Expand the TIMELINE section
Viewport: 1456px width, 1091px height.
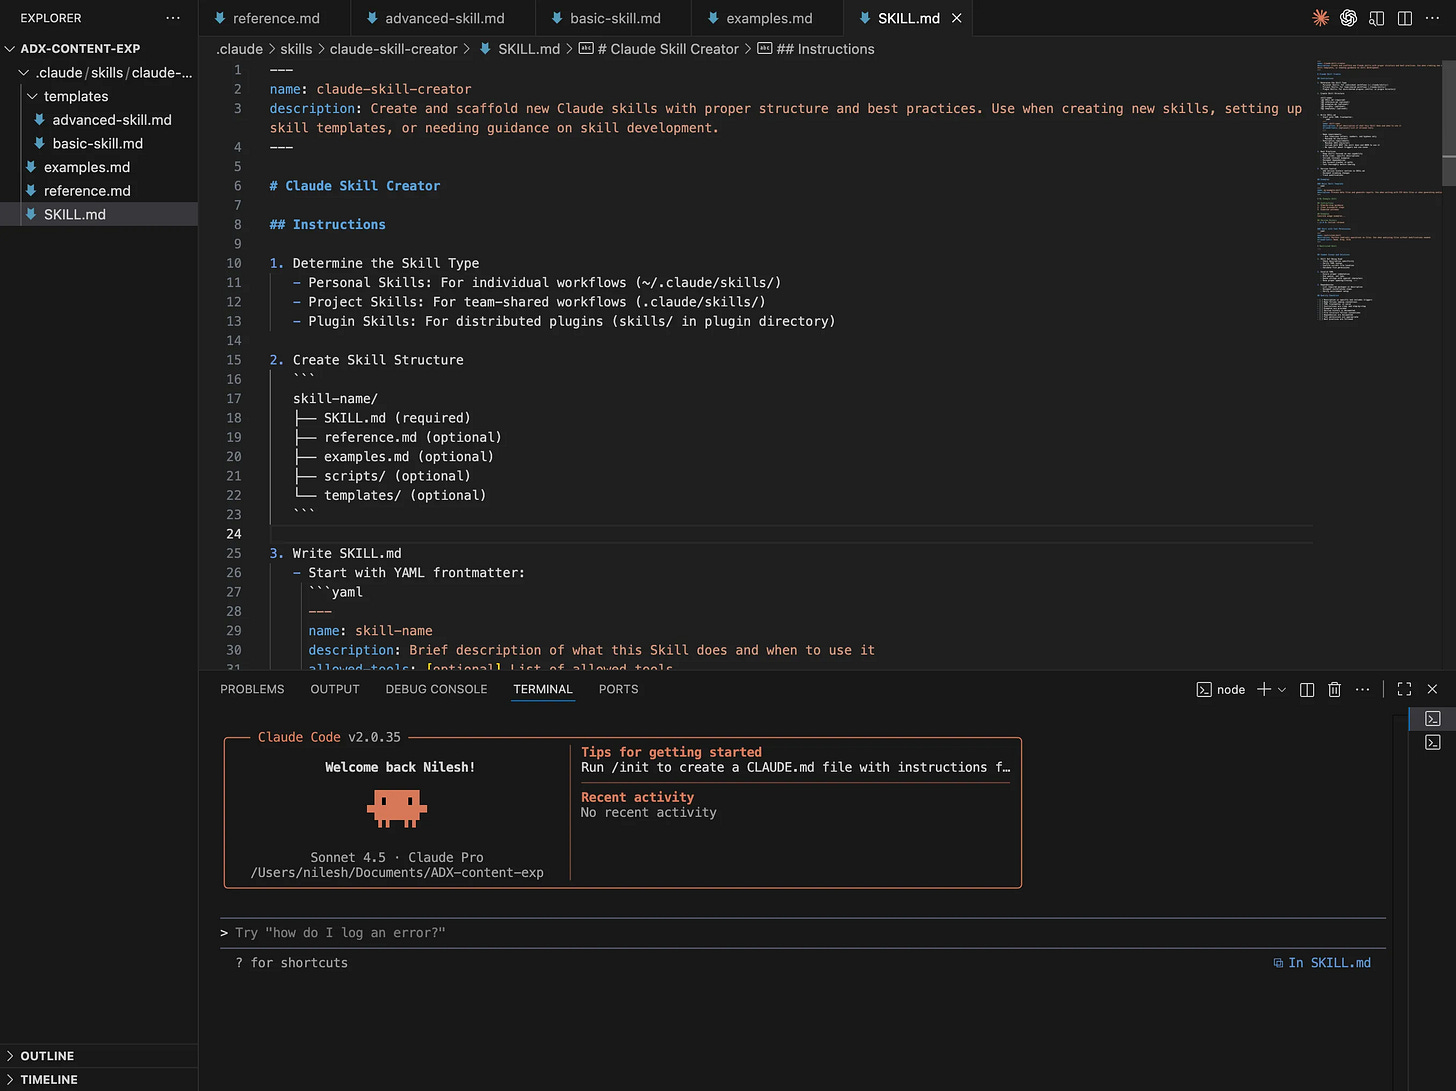click(x=99, y=1079)
